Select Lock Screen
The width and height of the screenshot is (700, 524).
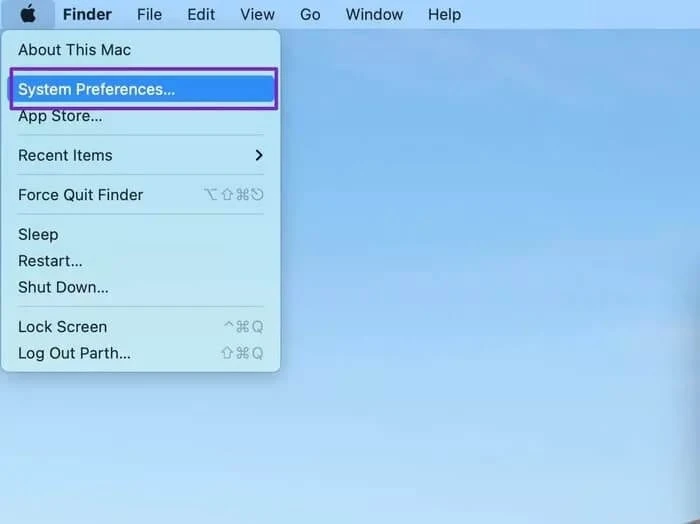(62, 327)
